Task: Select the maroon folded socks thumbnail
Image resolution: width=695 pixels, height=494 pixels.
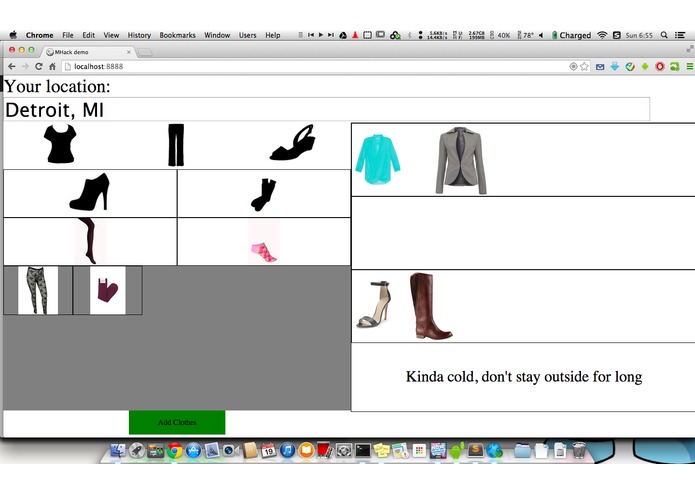Action: click(108, 290)
